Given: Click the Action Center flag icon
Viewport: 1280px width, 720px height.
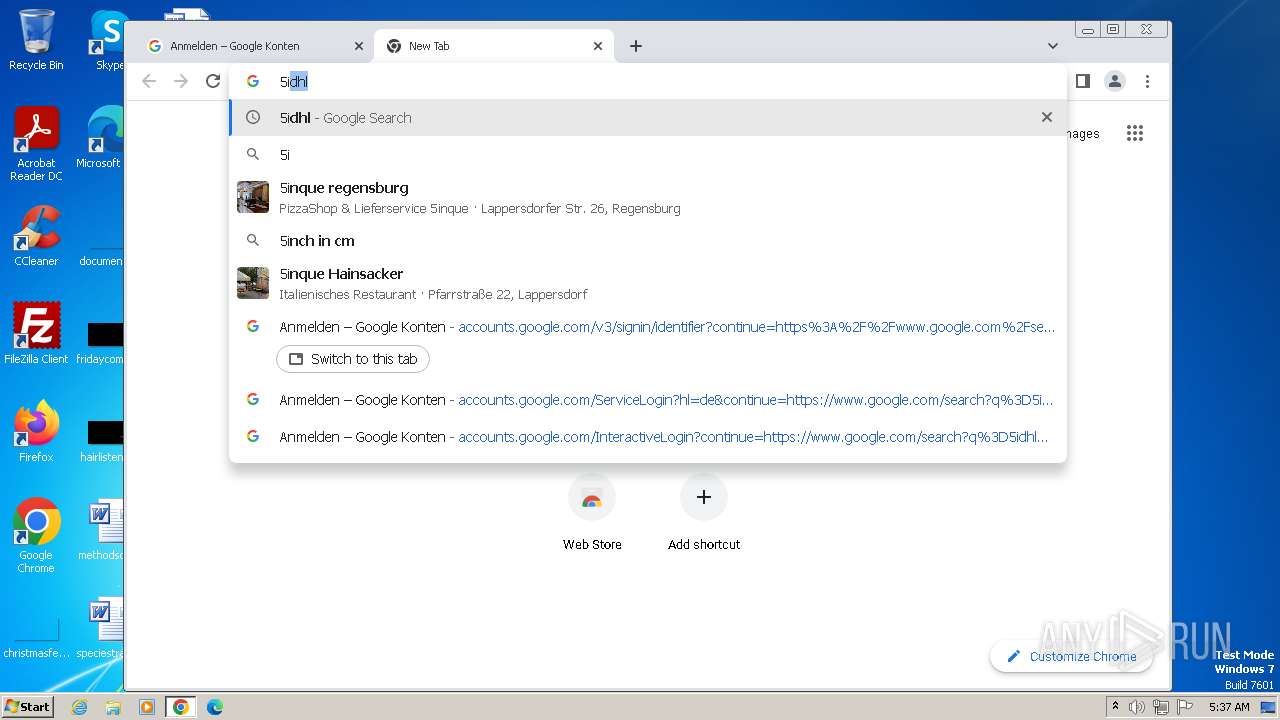Looking at the screenshot, I should click(1183, 707).
